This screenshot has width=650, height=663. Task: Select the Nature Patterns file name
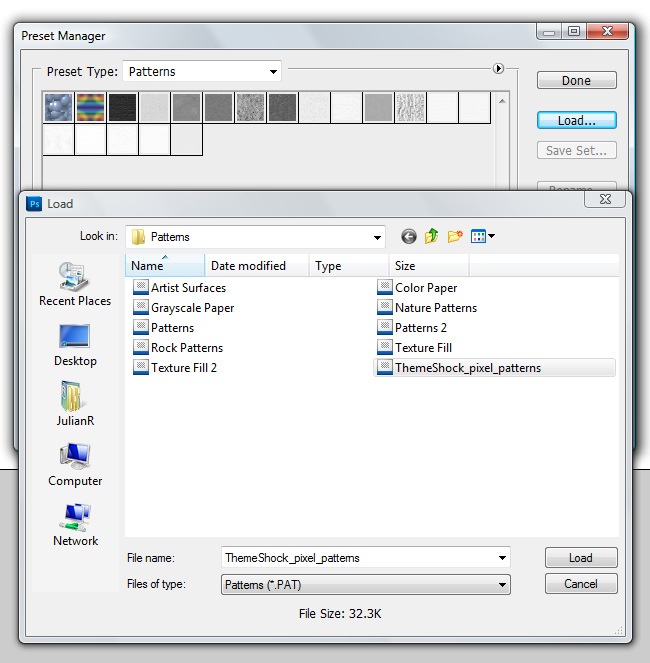[x=436, y=307]
